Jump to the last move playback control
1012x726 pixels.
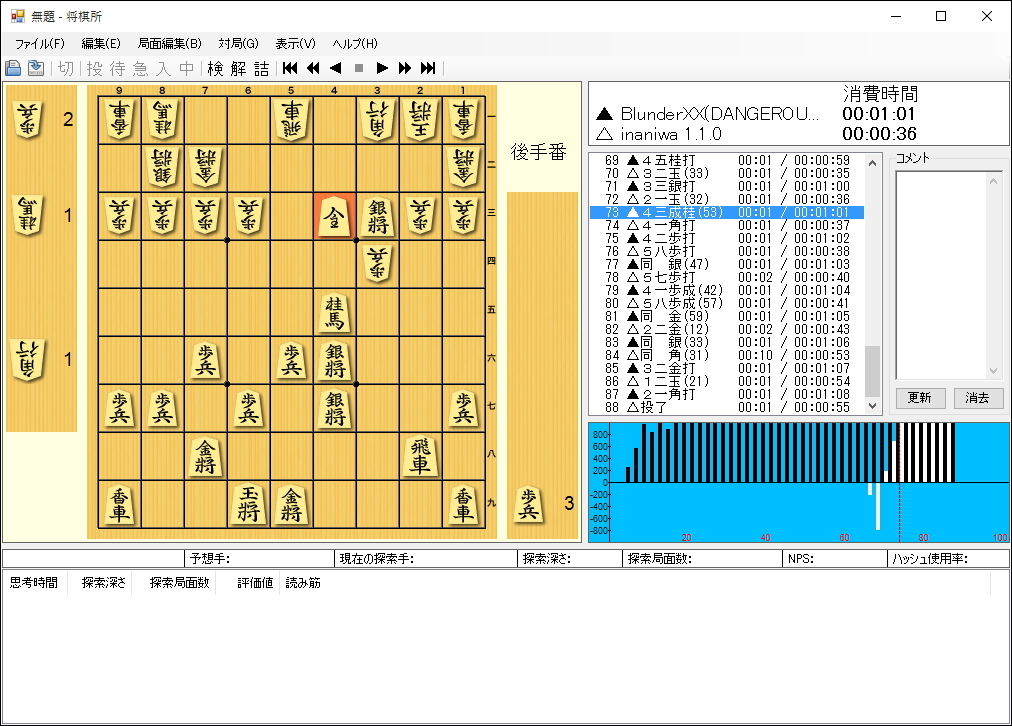427,68
